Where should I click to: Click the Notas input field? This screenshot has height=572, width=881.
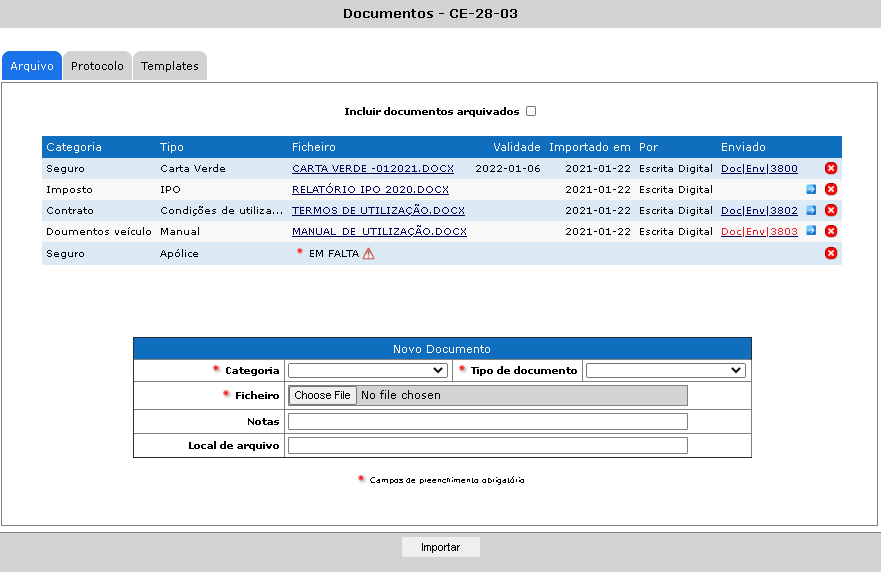click(487, 421)
